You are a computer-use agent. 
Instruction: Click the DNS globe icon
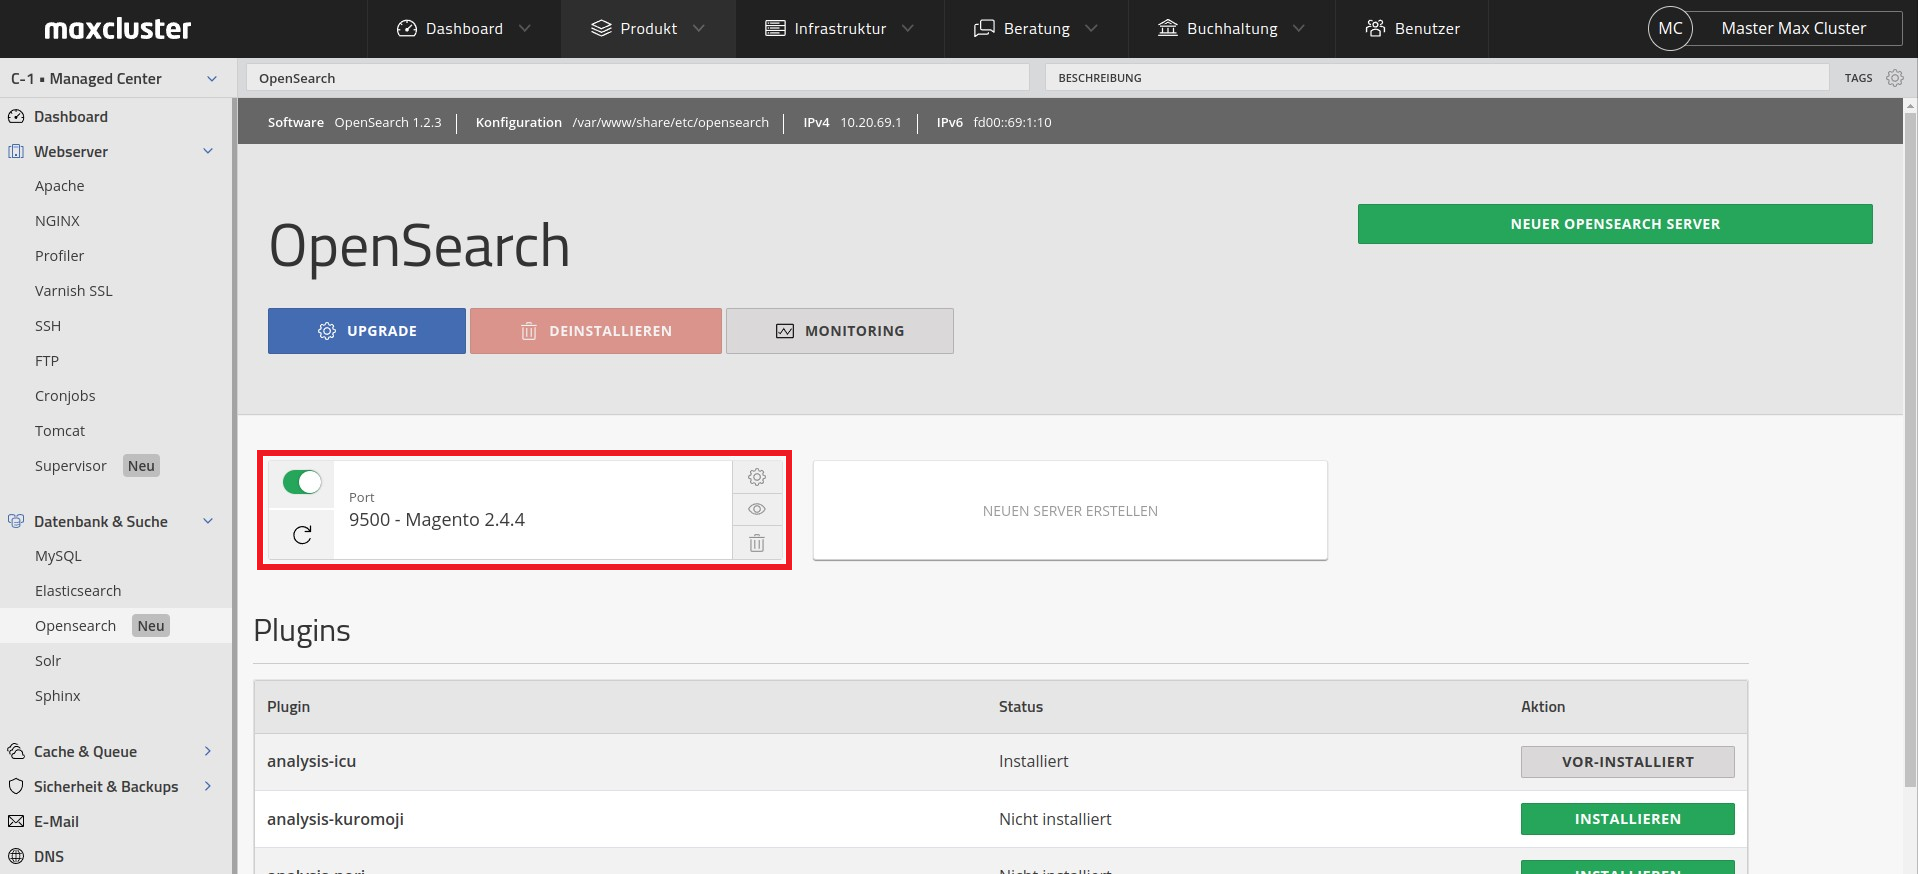coord(16,857)
